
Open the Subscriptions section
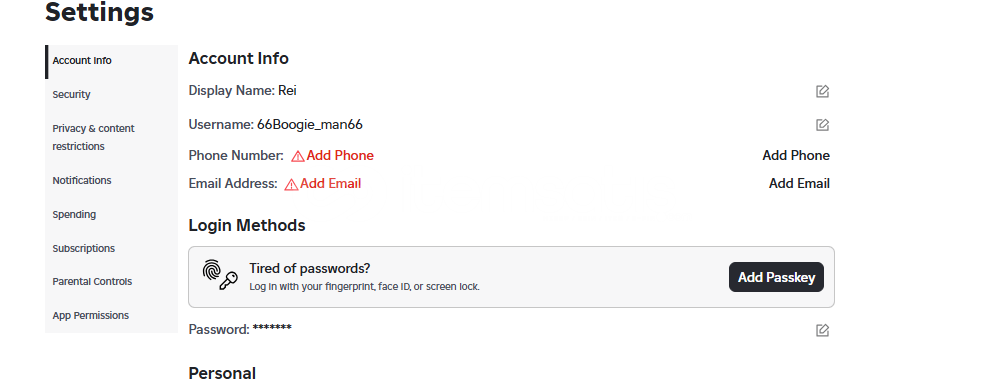pos(84,248)
